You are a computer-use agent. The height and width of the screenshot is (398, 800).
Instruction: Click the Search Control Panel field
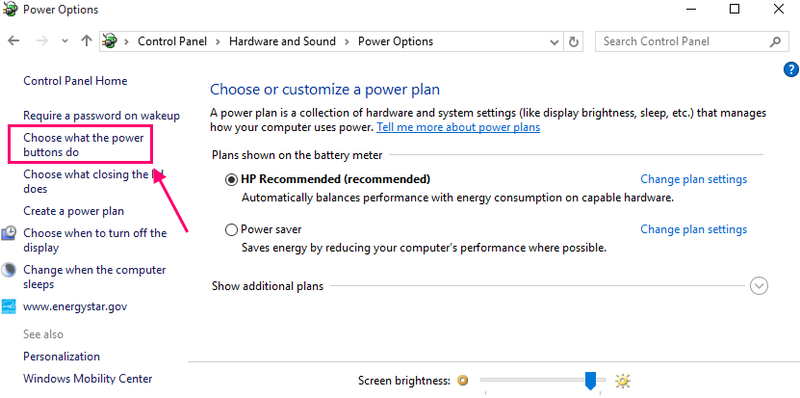click(x=684, y=41)
